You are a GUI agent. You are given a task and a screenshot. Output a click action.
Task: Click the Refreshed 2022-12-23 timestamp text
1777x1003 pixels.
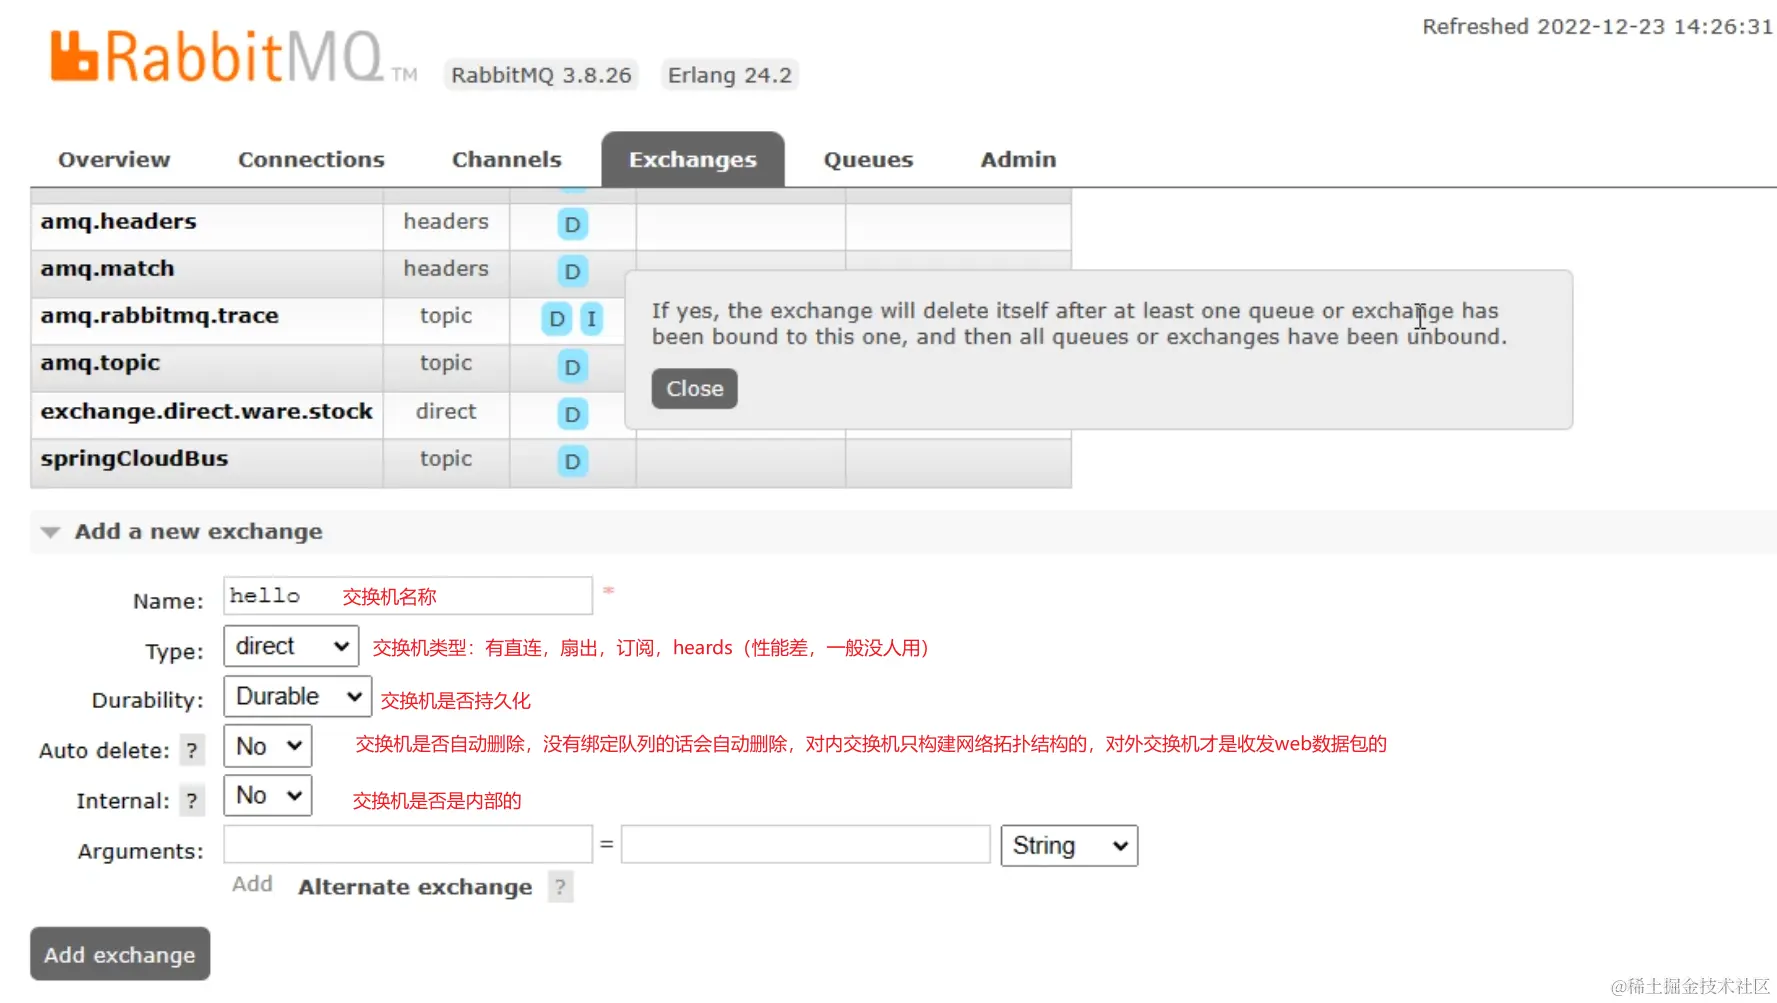tap(1597, 27)
